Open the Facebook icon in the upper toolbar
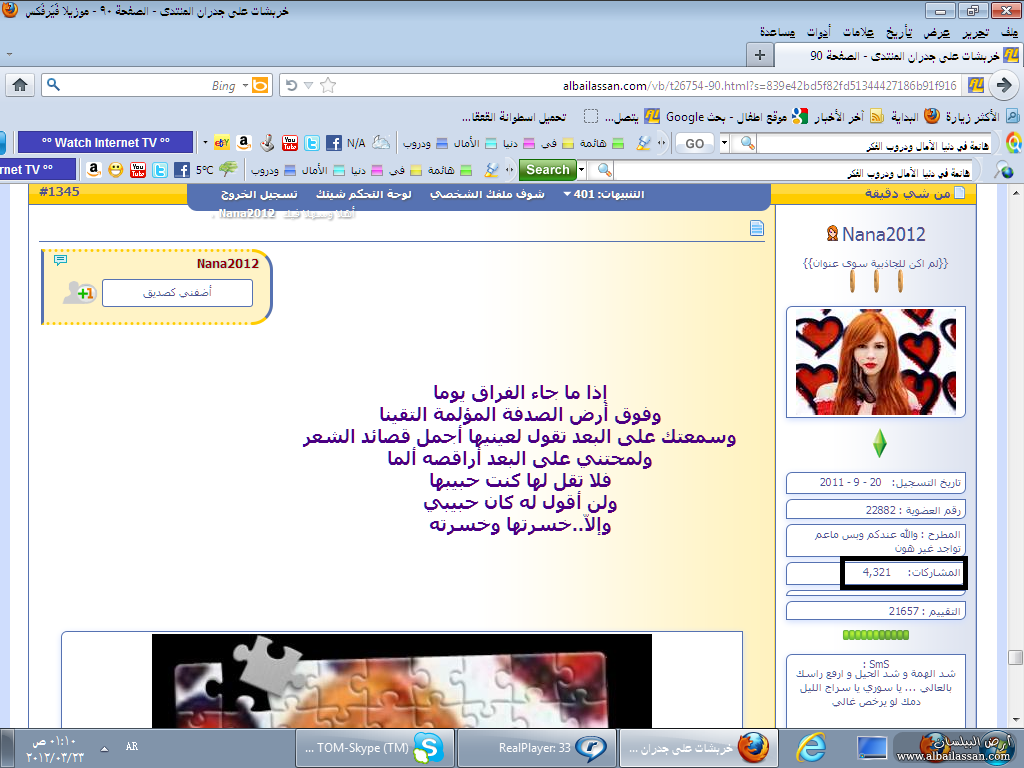 (333, 143)
